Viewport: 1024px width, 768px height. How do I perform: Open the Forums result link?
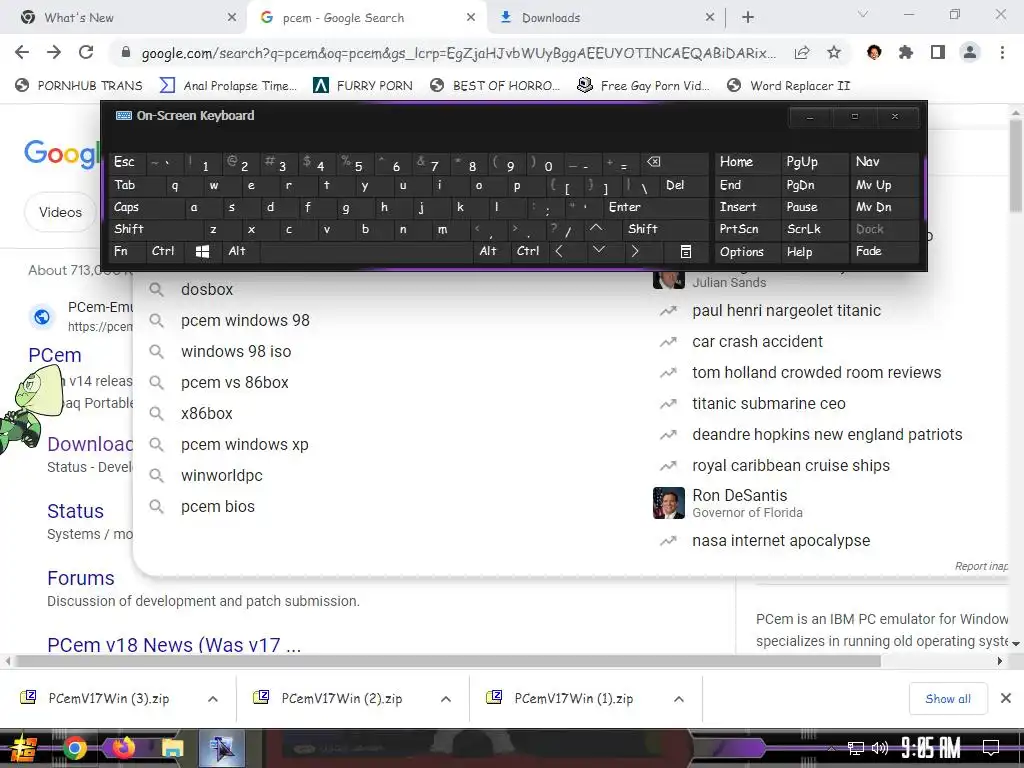[80, 578]
